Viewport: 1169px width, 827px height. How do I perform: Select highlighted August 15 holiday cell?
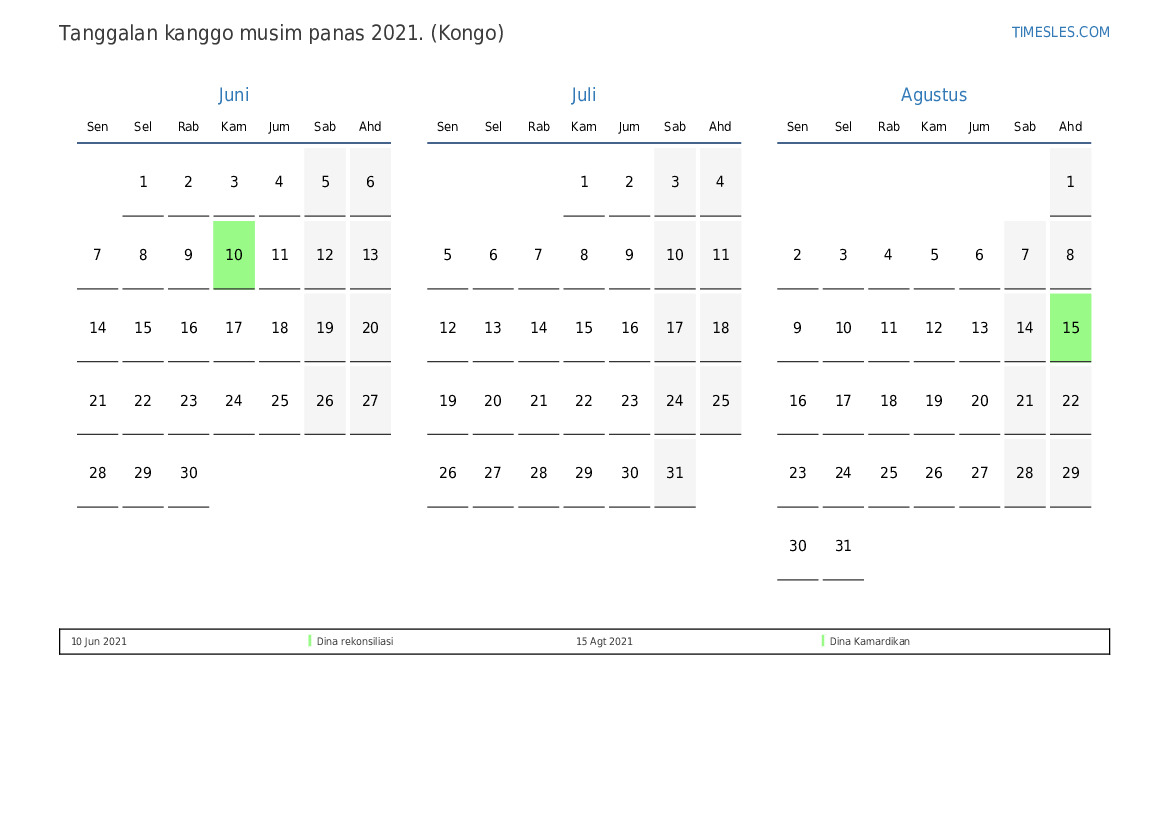(1070, 328)
